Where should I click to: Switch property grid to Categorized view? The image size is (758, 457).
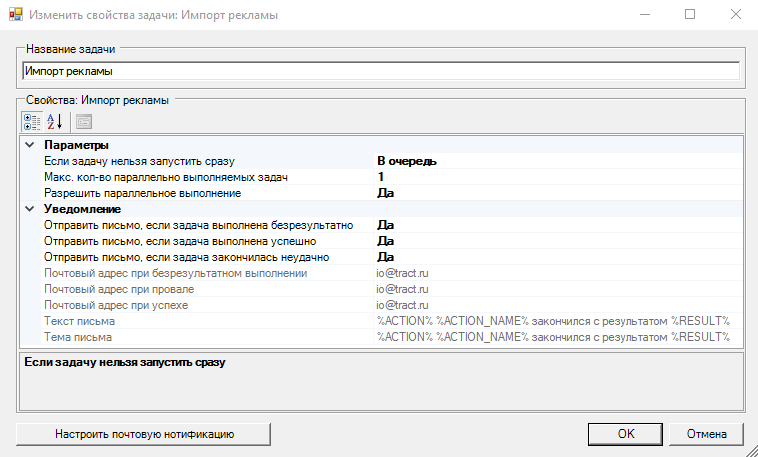click(x=32, y=121)
